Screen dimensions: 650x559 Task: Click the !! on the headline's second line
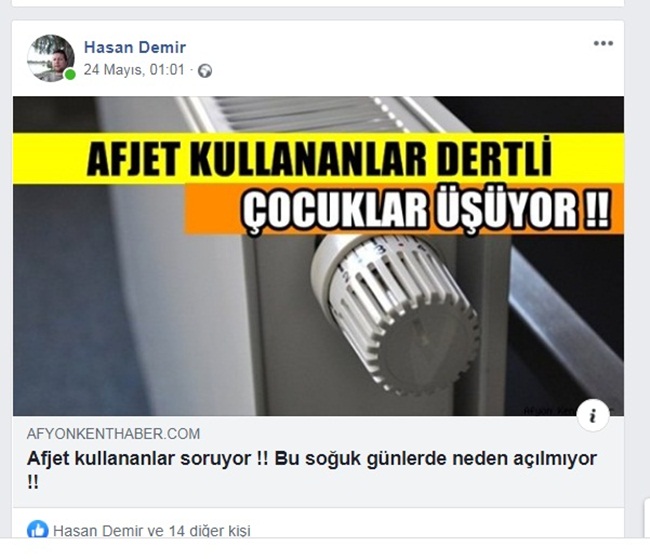(33, 482)
